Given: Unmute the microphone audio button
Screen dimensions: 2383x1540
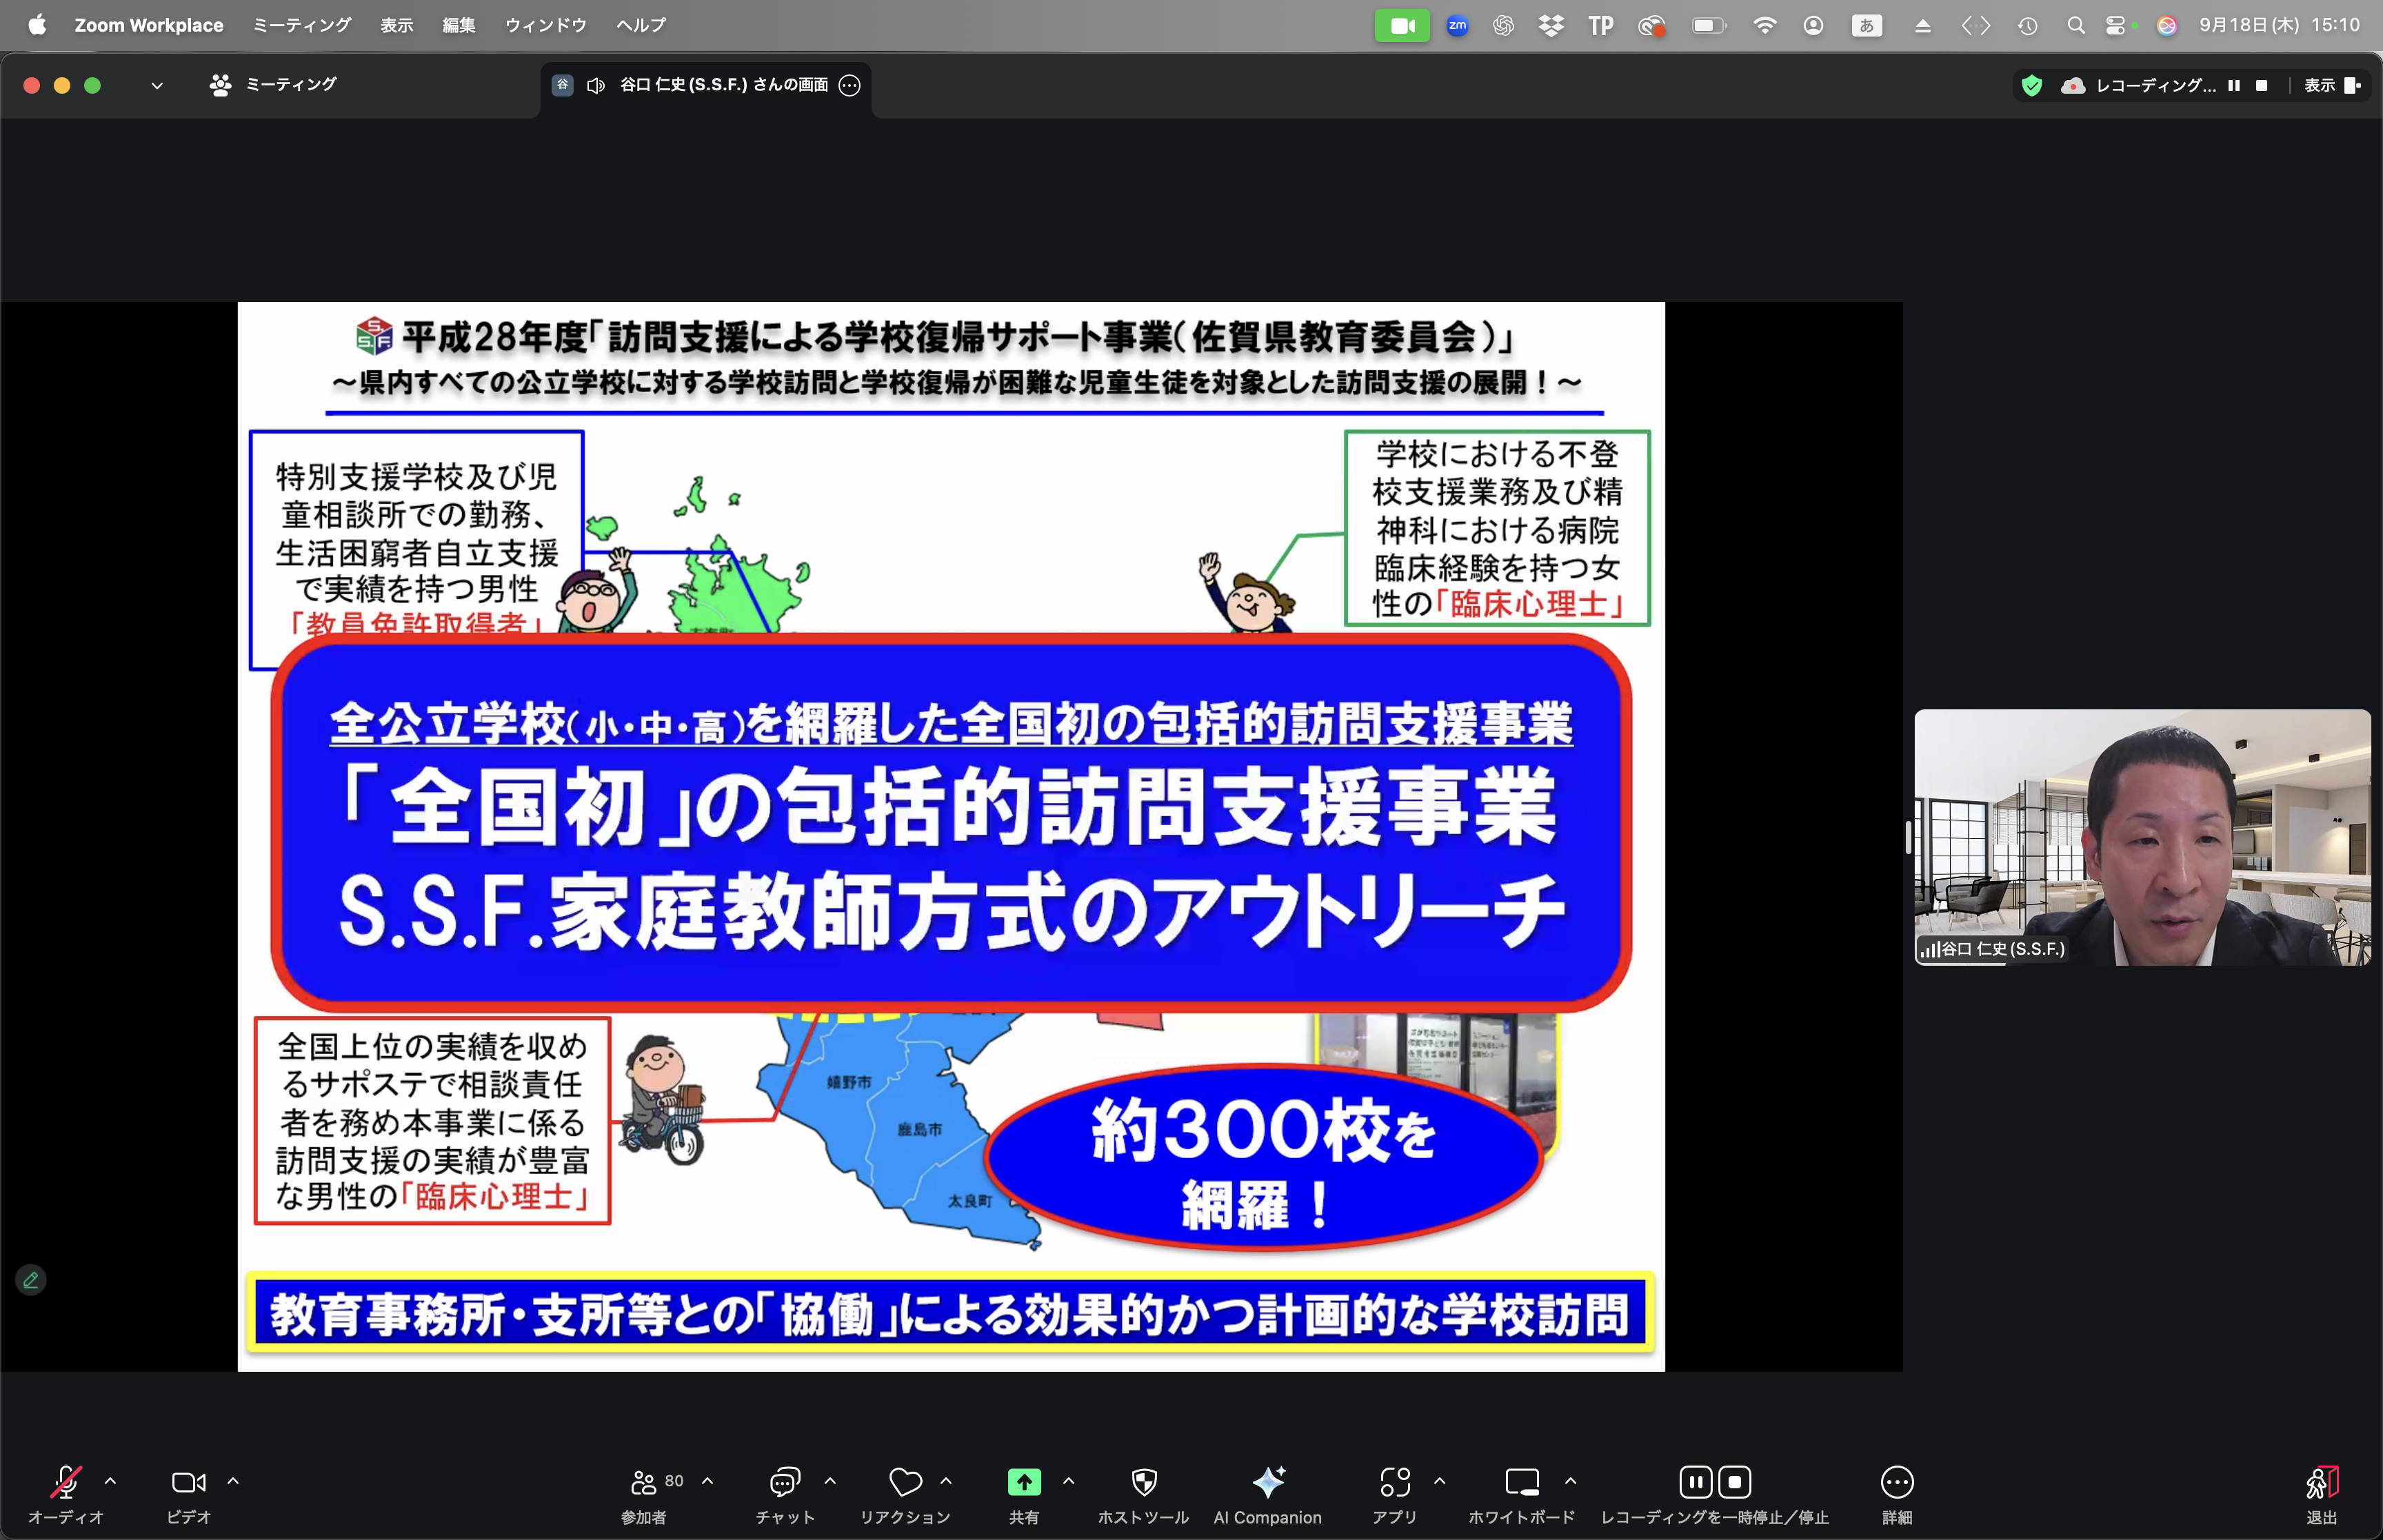Looking at the screenshot, I should click(x=65, y=1482).
